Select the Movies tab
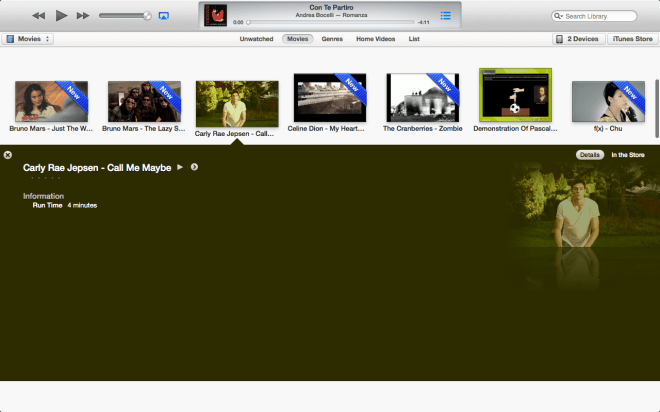The image size is (660, 412). point(298,39)
